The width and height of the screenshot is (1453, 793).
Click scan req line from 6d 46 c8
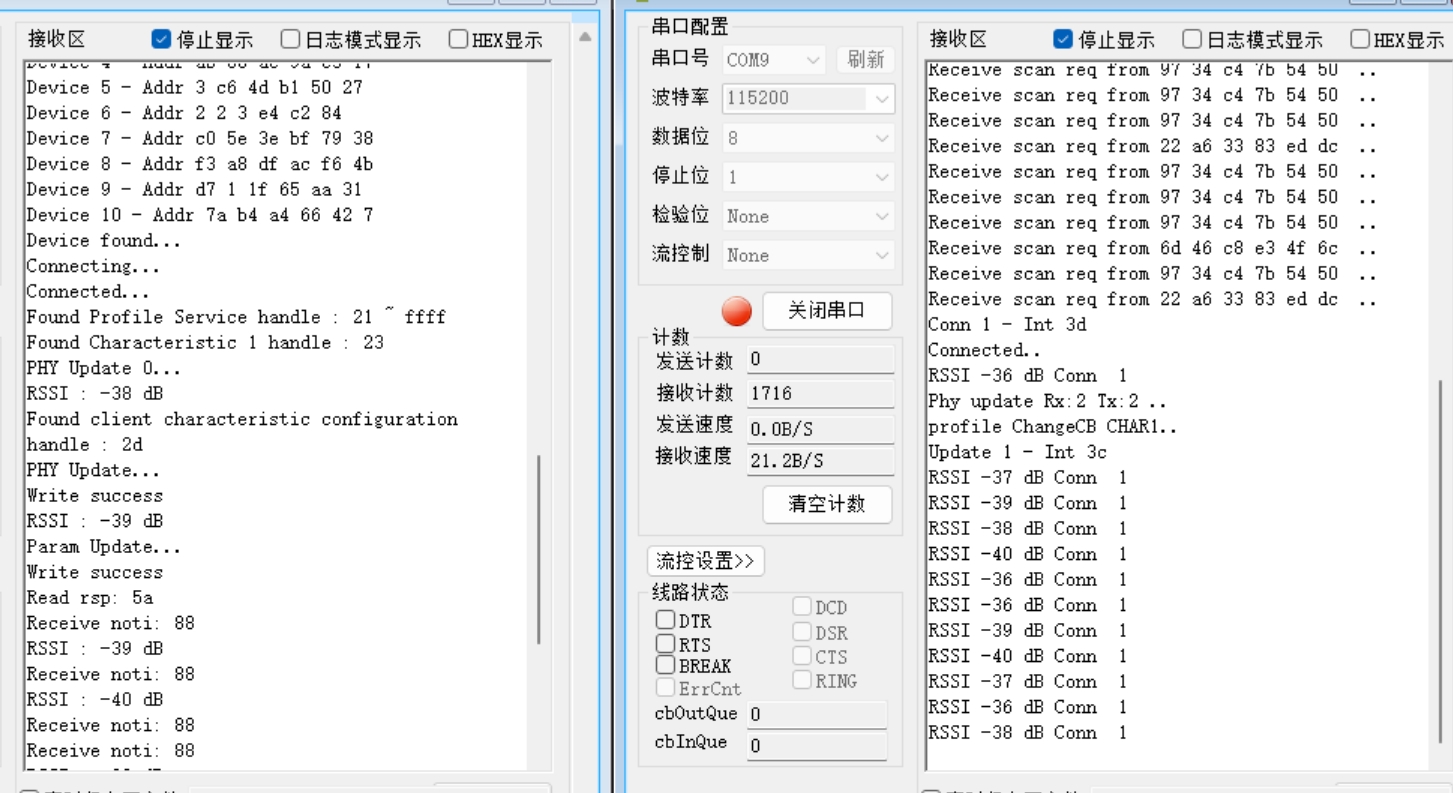tap(1152, 248)
